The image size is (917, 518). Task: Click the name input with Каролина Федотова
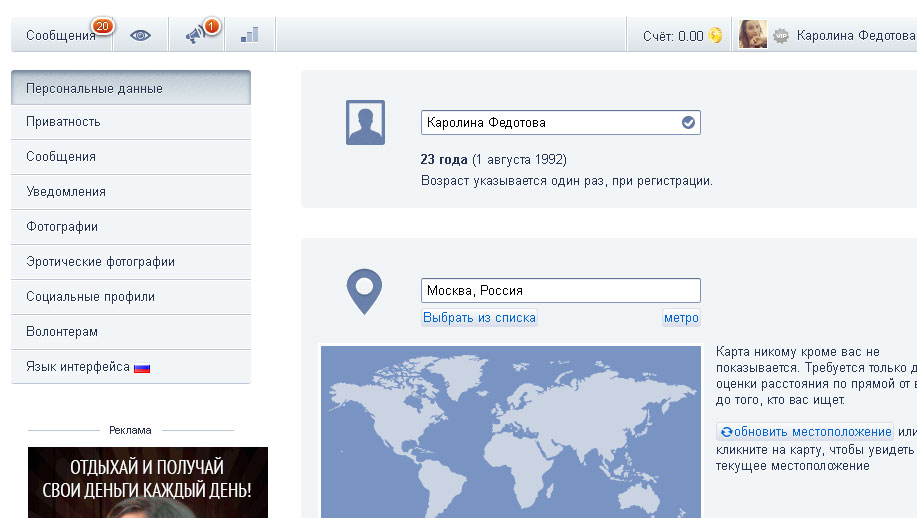click(561, 123)
